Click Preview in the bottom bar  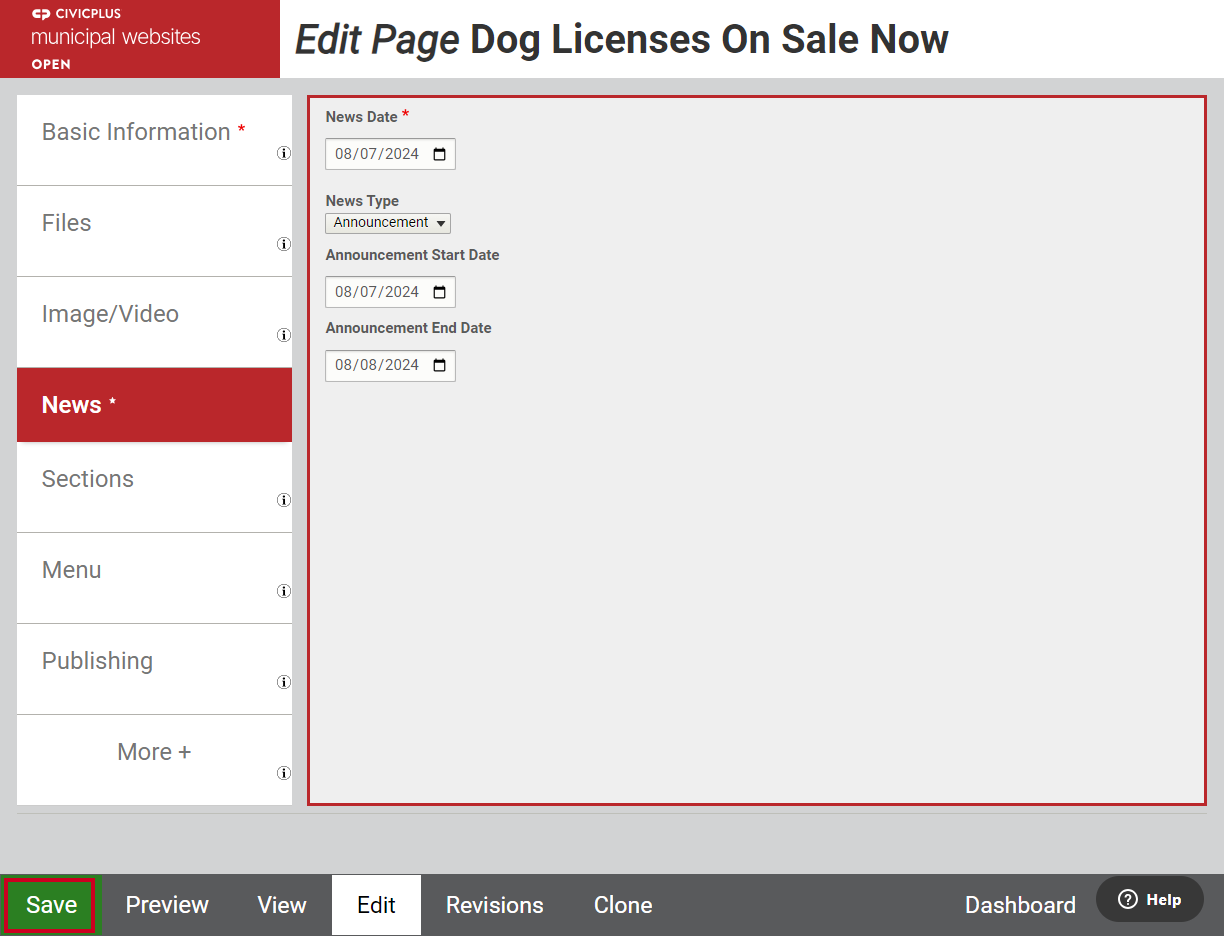167,905
